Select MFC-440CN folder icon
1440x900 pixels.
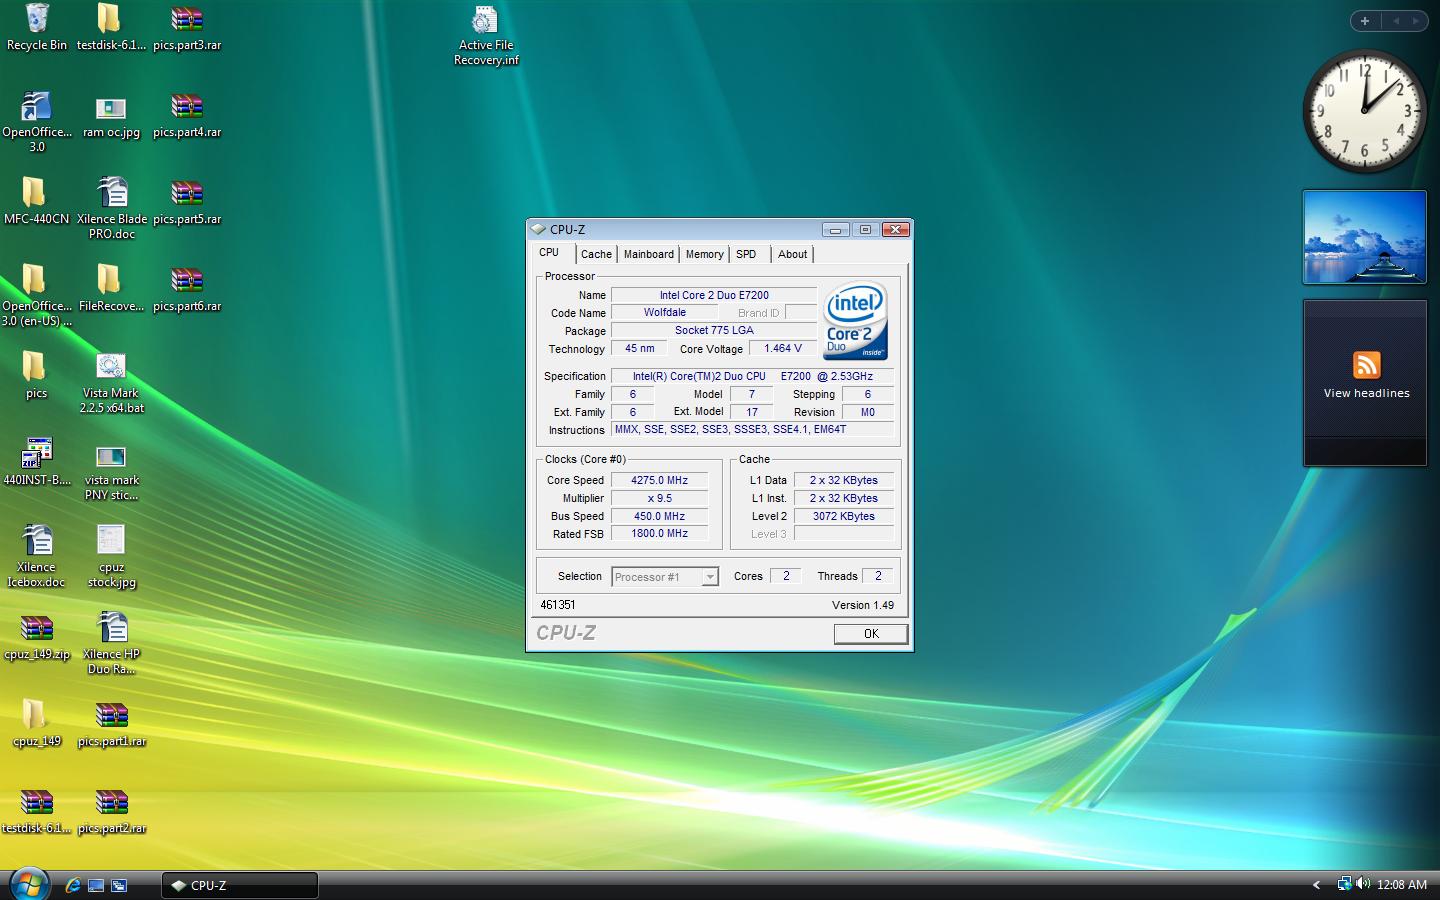(37, 201)
